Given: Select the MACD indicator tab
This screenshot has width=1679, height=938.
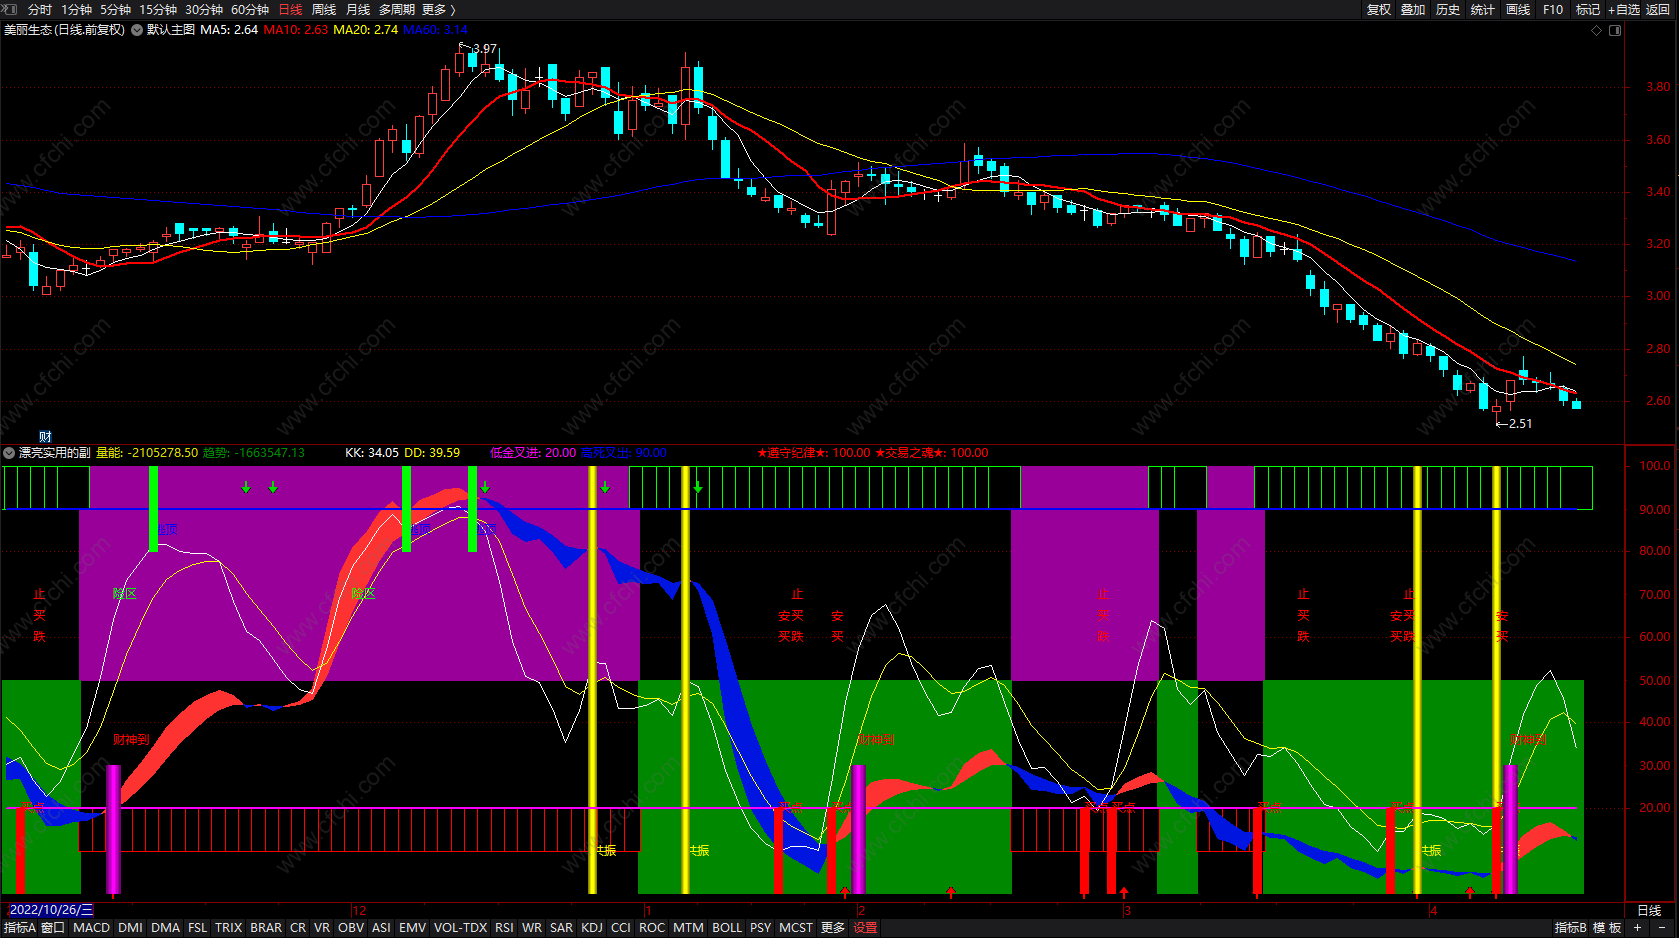Looking at the screenshot, I should (x=92, y=928).
